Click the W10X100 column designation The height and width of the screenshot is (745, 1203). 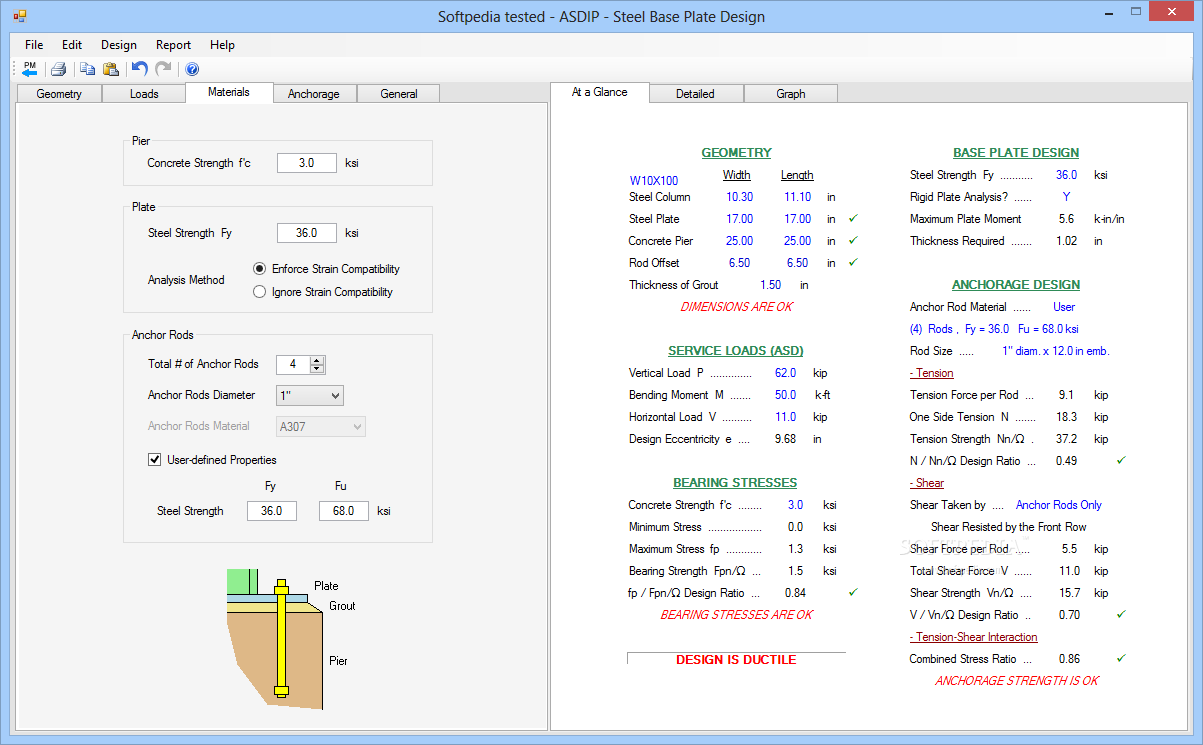point(654,181)
